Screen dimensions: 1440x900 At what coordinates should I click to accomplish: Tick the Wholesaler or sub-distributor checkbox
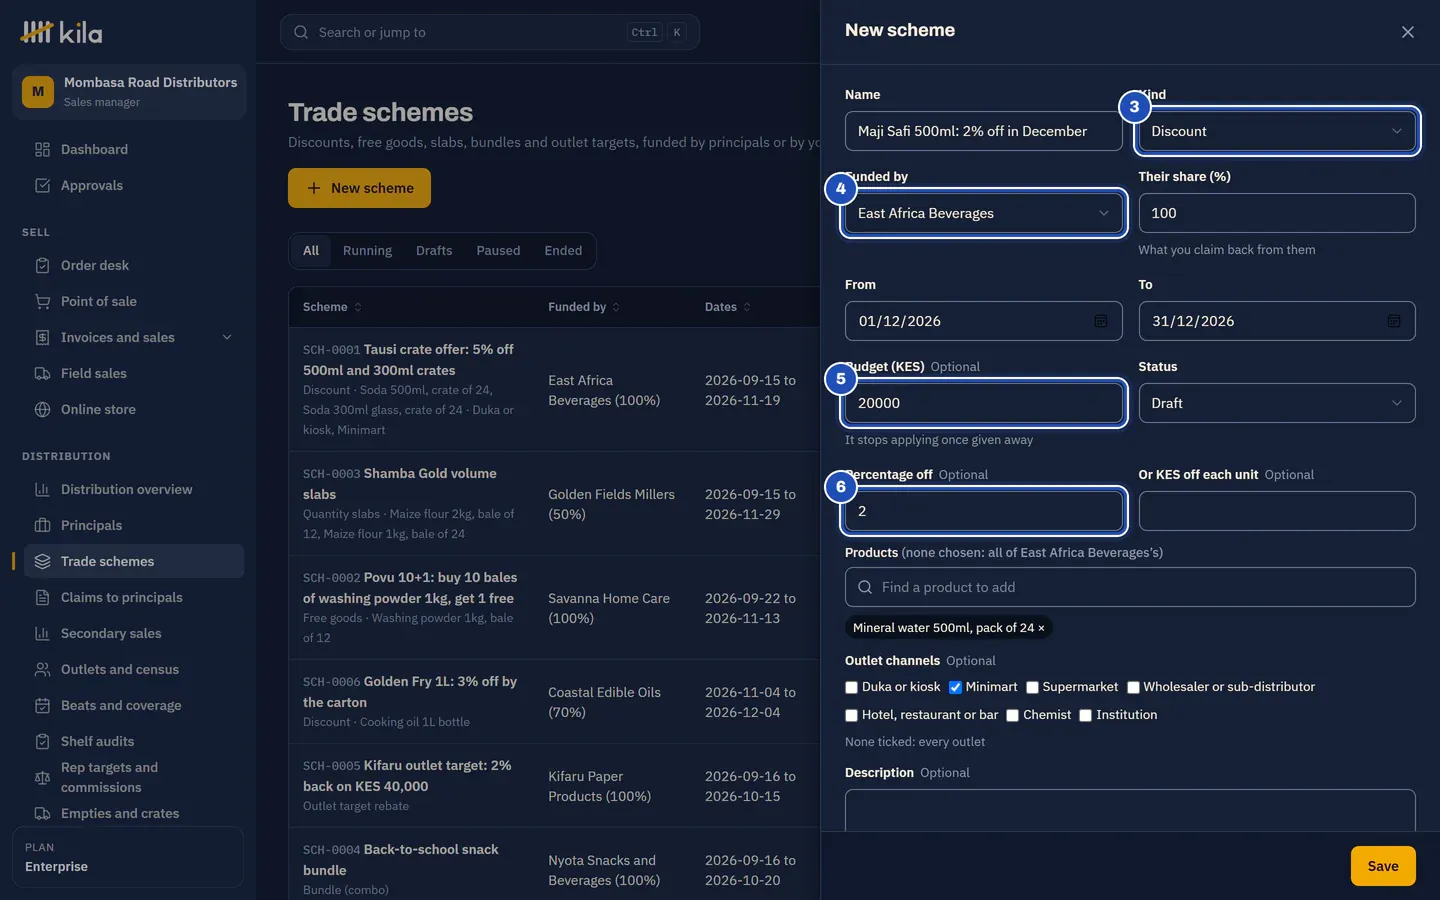coord(1133,687)
